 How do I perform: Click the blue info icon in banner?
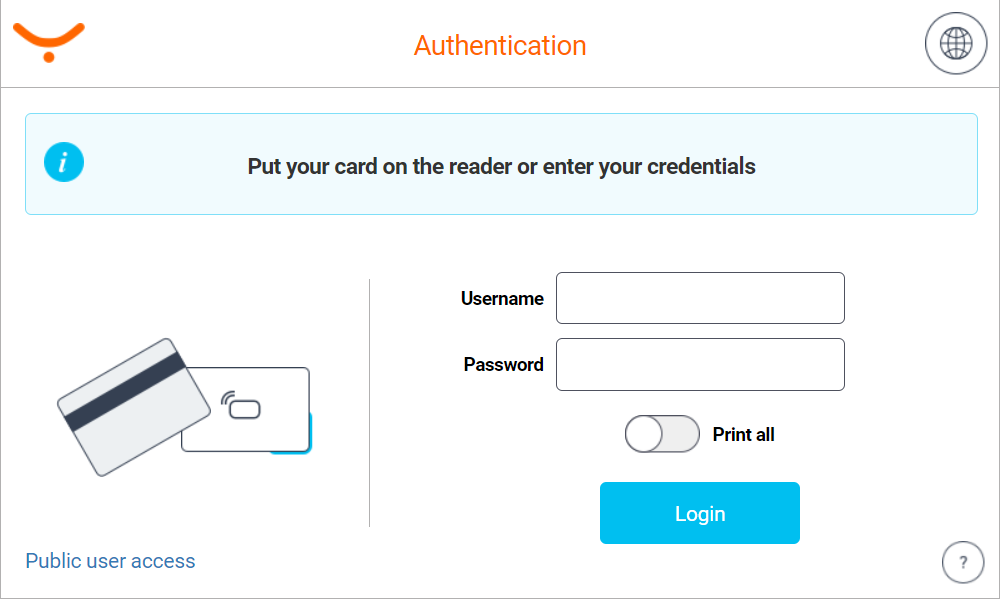[64, 162]
